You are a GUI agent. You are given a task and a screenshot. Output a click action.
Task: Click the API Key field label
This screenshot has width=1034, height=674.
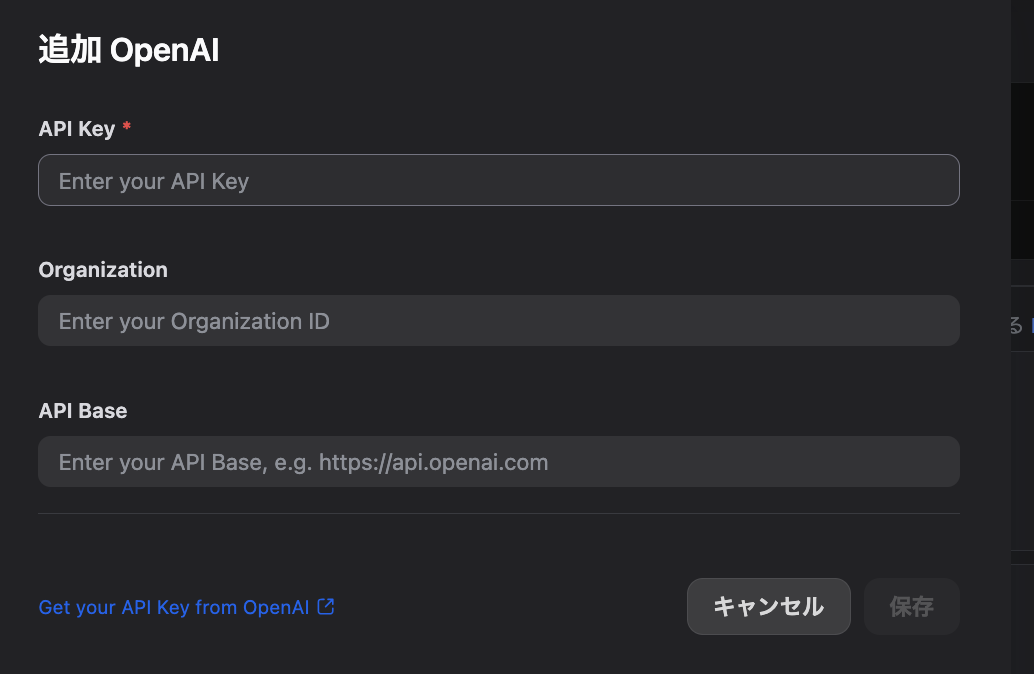pos(76,128)
